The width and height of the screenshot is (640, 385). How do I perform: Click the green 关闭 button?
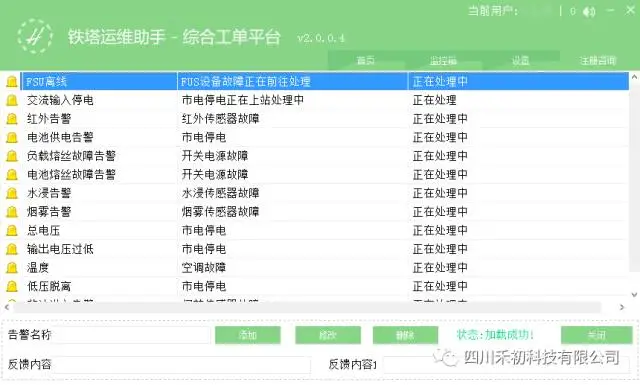(x=597, y=335)
